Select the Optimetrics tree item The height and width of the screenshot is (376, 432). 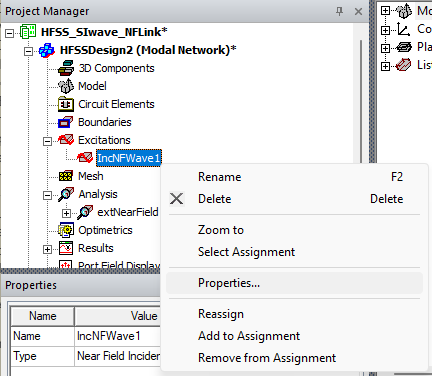click(x=105, y=230)
